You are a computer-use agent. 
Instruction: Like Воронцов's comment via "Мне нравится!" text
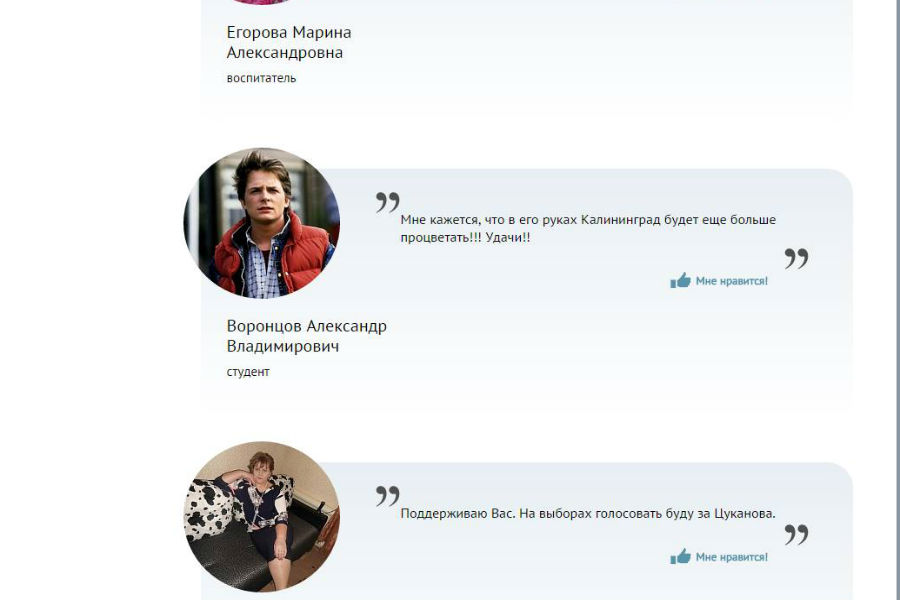[731, 281]
